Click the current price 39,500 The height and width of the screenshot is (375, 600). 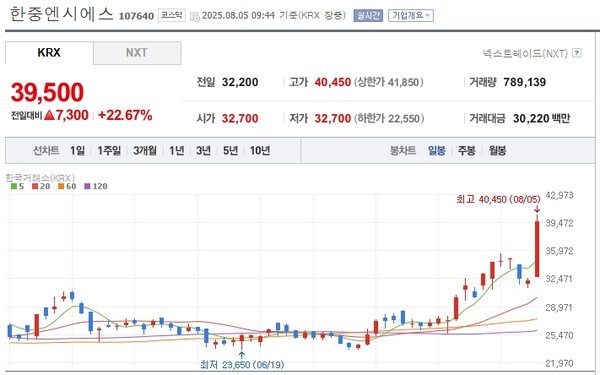[47, 92]
